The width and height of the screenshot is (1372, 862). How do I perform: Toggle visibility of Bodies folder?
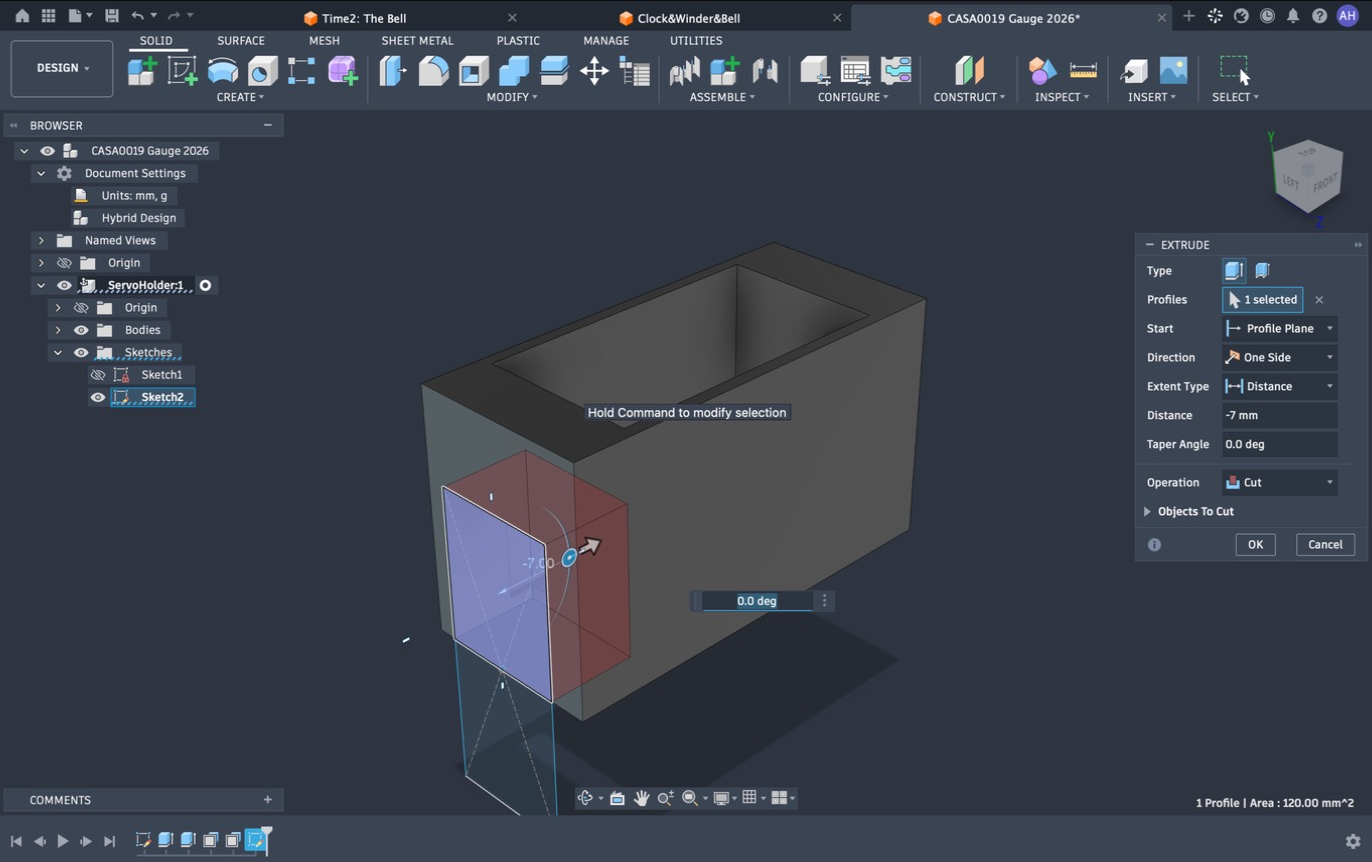coord(81,330)
